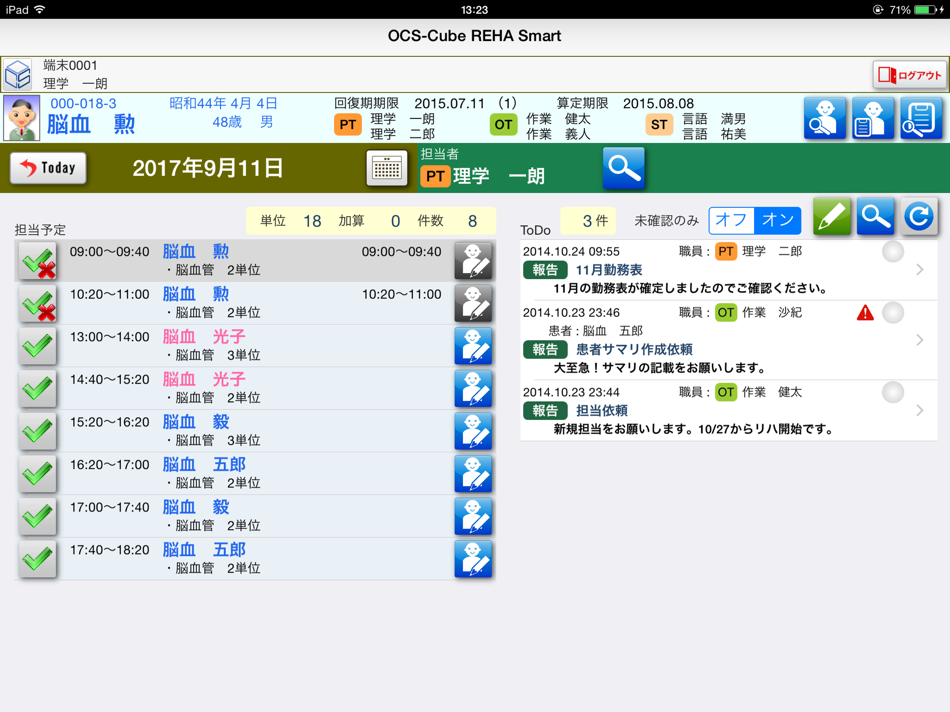
Task: Tap the Today button to return to today
Action: point(47,168)
